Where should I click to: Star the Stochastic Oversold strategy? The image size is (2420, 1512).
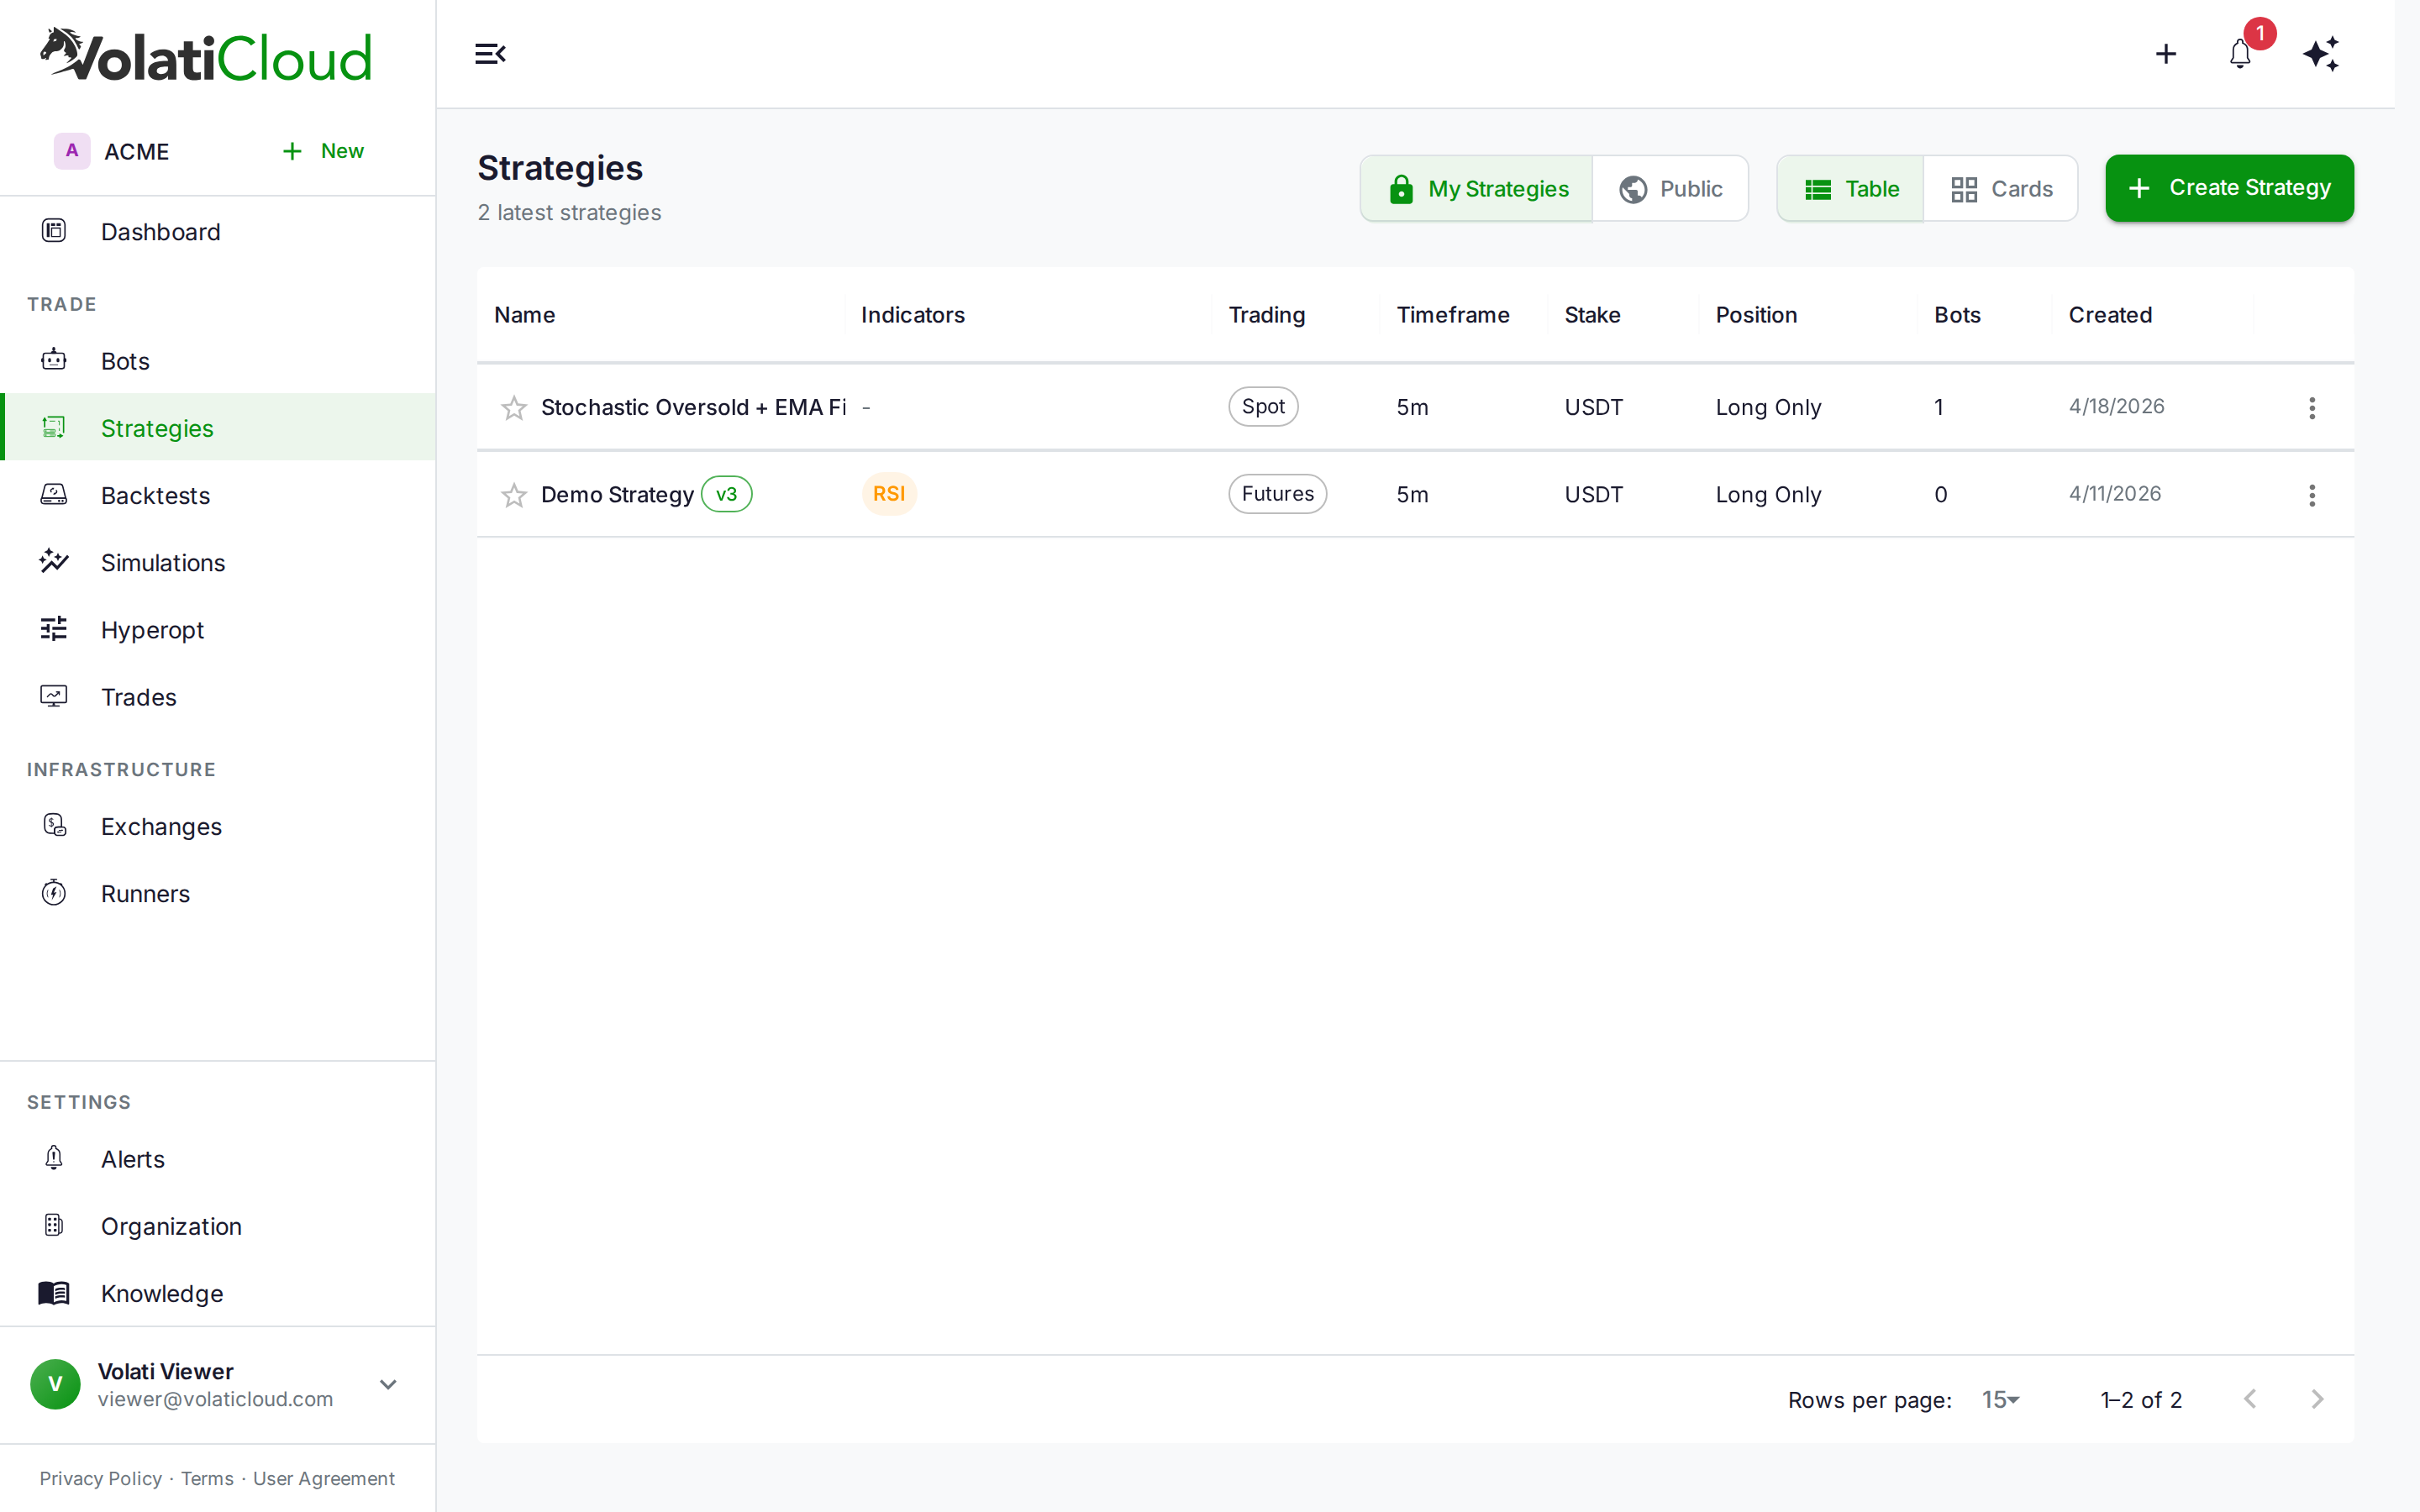514,407
